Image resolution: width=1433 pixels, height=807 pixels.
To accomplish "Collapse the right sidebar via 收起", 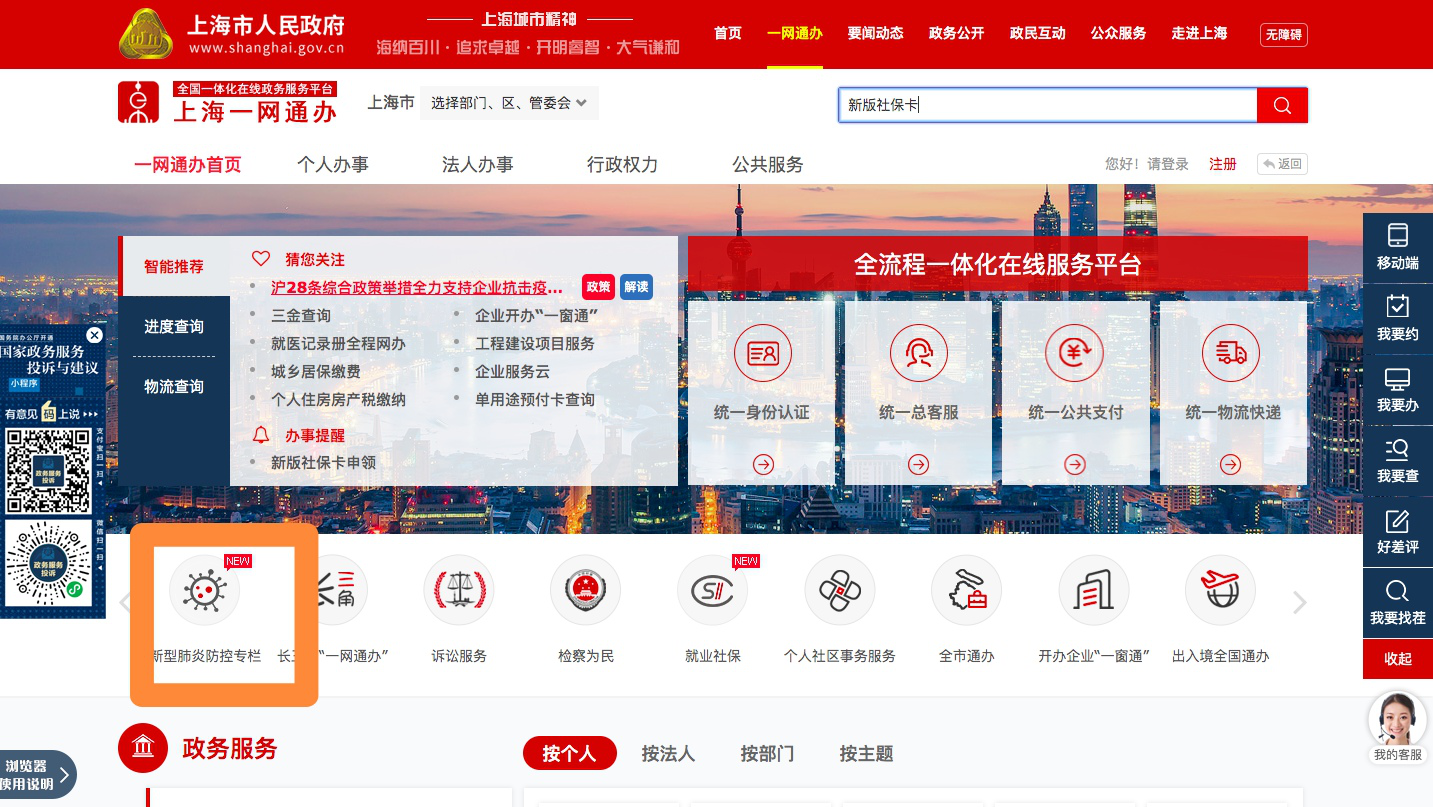I will pyautogui.click(x=1398, y=659).
